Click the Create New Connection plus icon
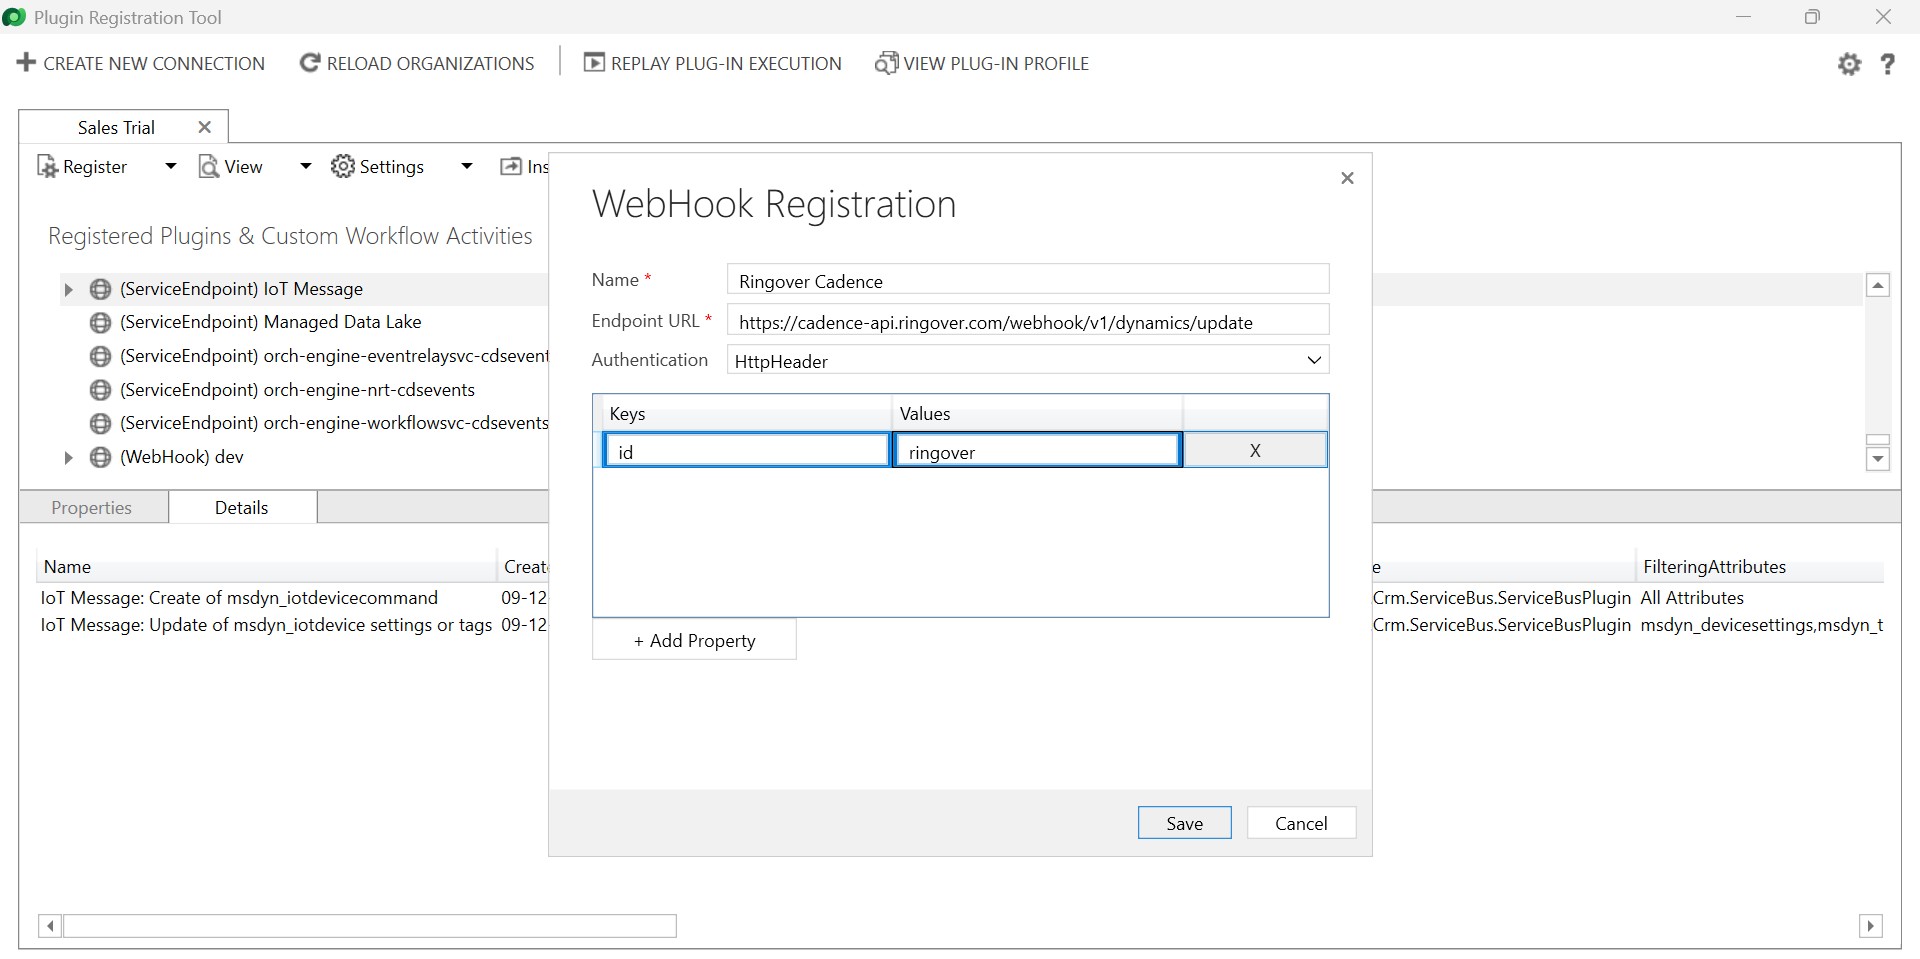 pyautogui.click(x=27, y=63)
